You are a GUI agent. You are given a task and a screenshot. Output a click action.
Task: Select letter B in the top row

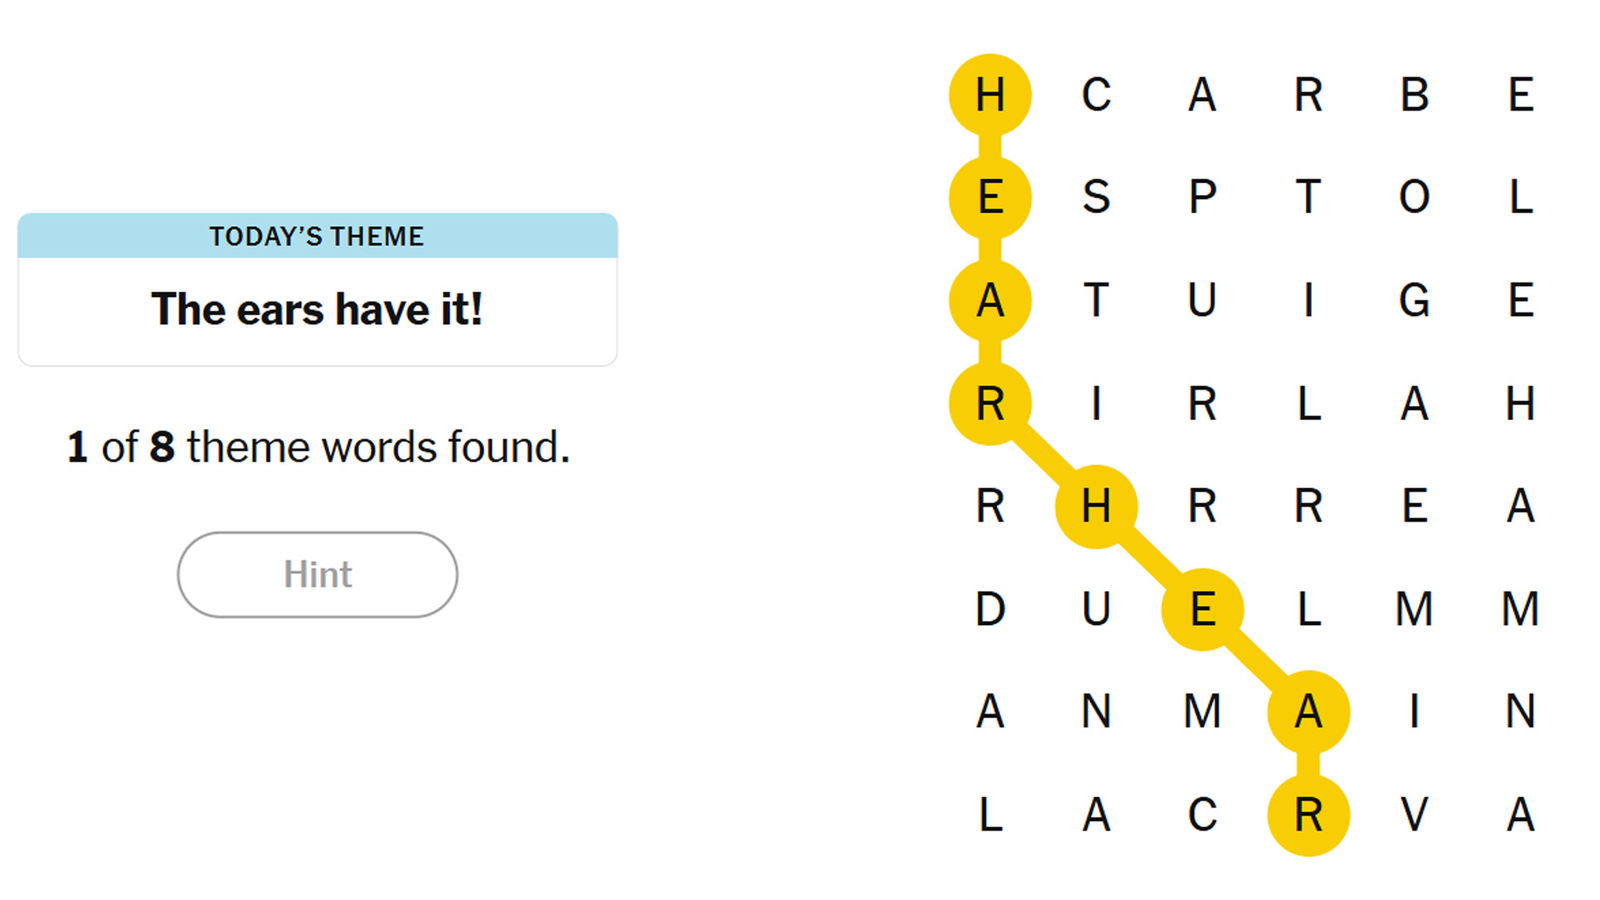coord(1414,95)
